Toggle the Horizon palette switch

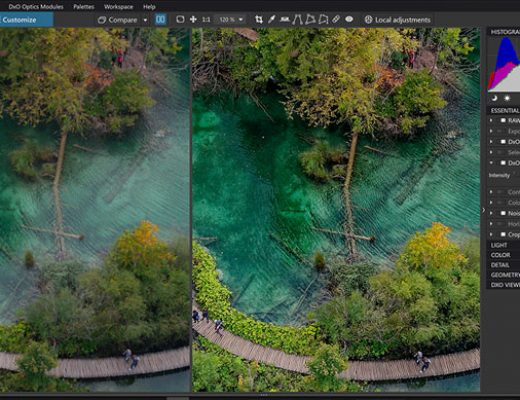pyautogui.click(x=500, y=224)
